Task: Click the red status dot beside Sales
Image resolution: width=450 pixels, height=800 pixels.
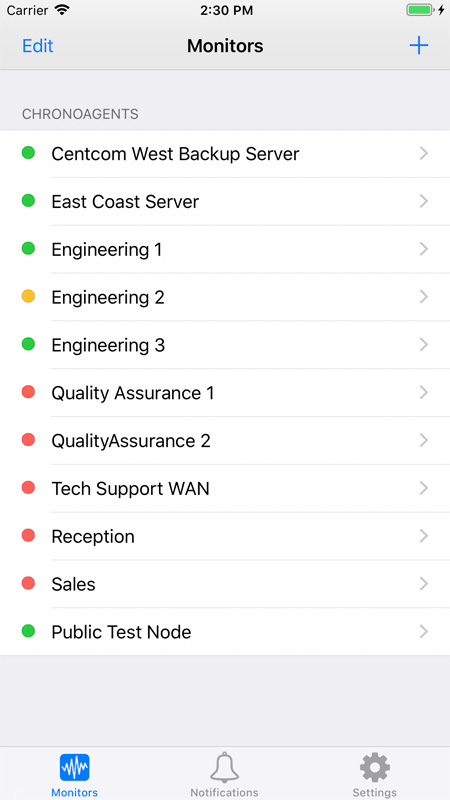Action: pos(28,583)
